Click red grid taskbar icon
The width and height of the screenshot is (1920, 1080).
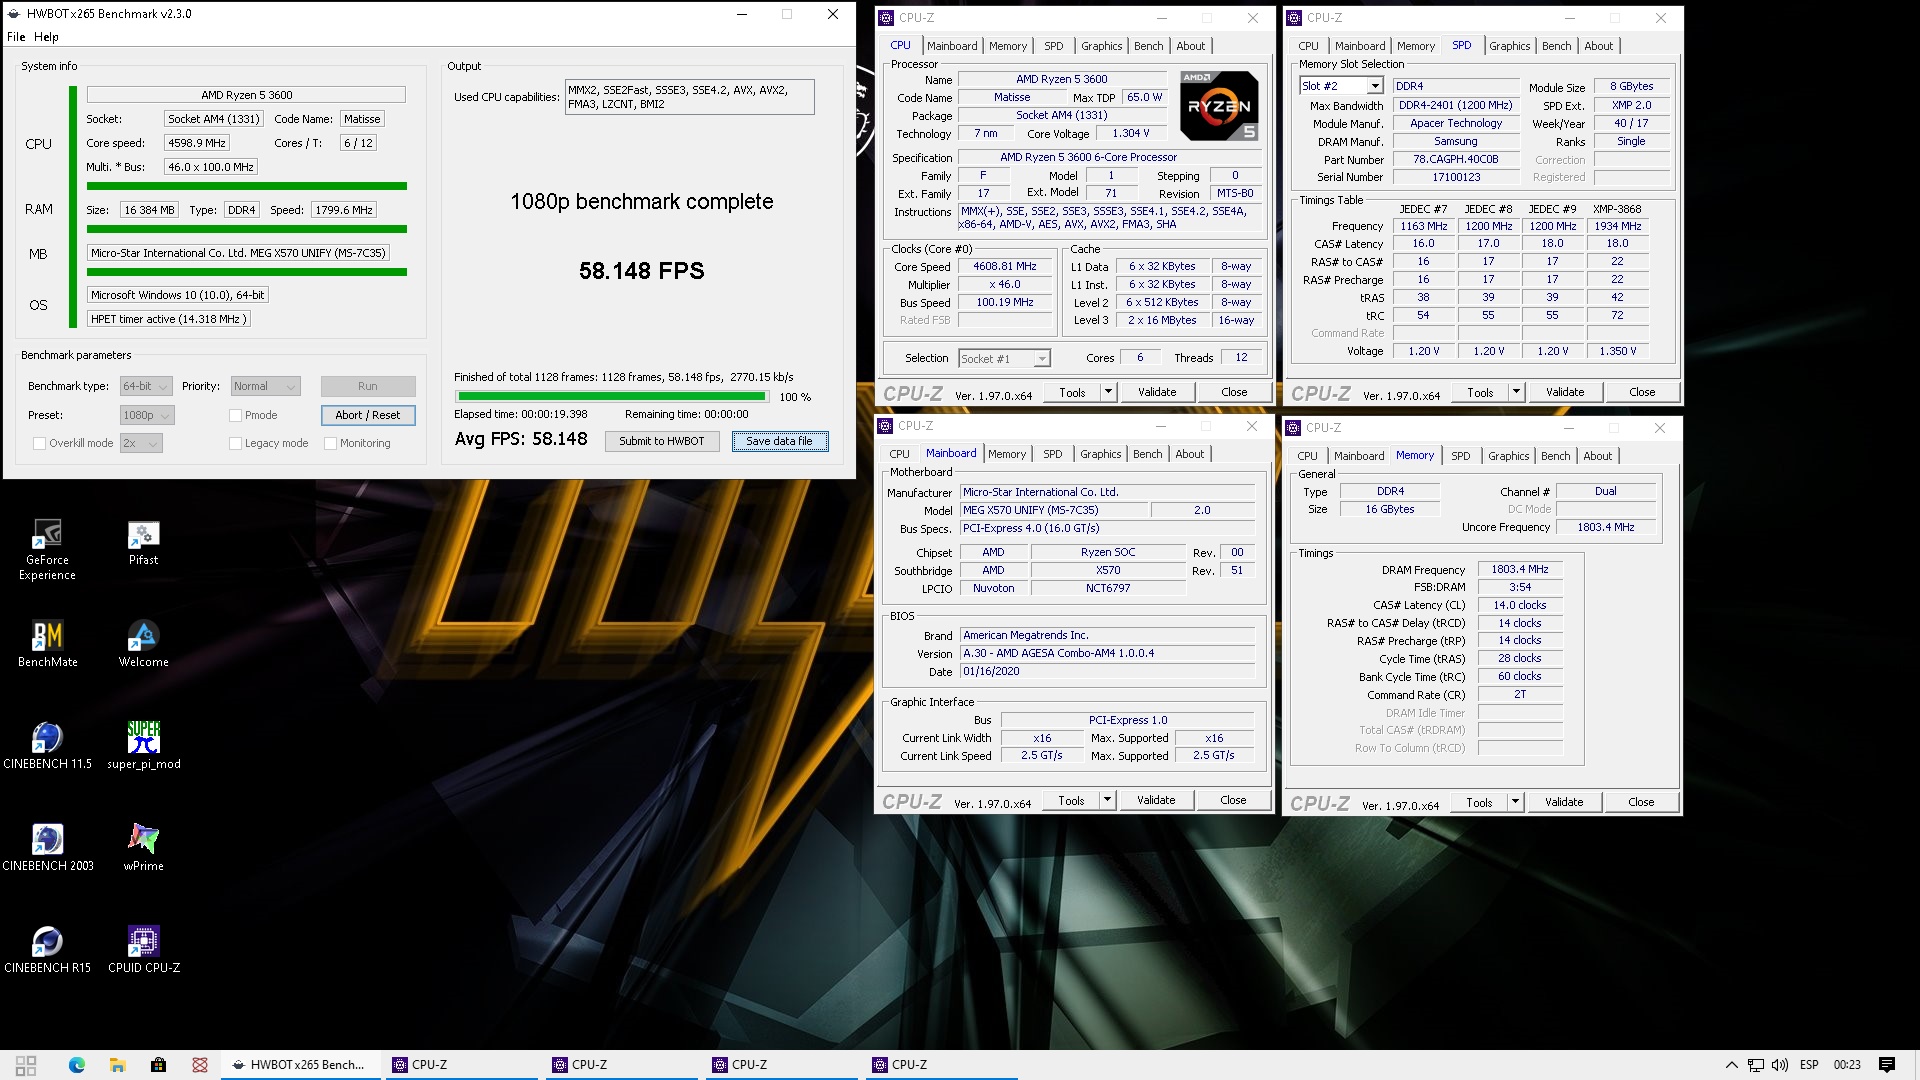pos(200,1065)
